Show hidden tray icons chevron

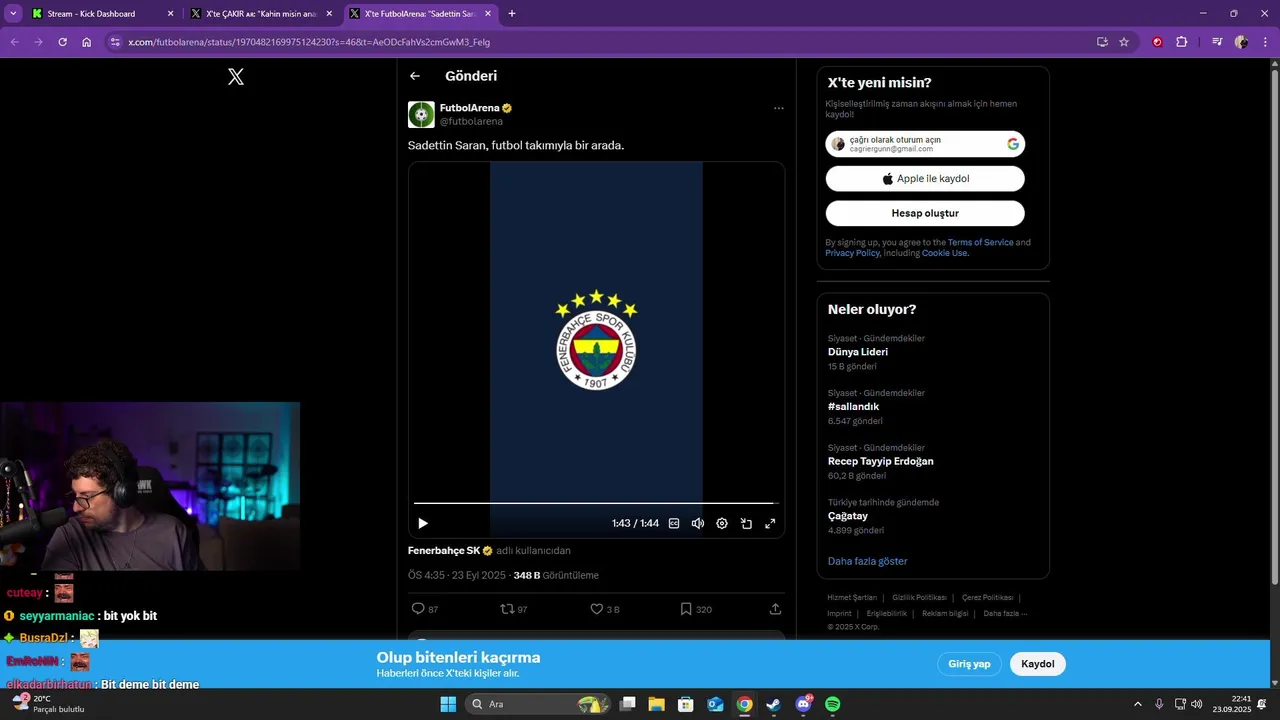click(x=1137, y=704)
